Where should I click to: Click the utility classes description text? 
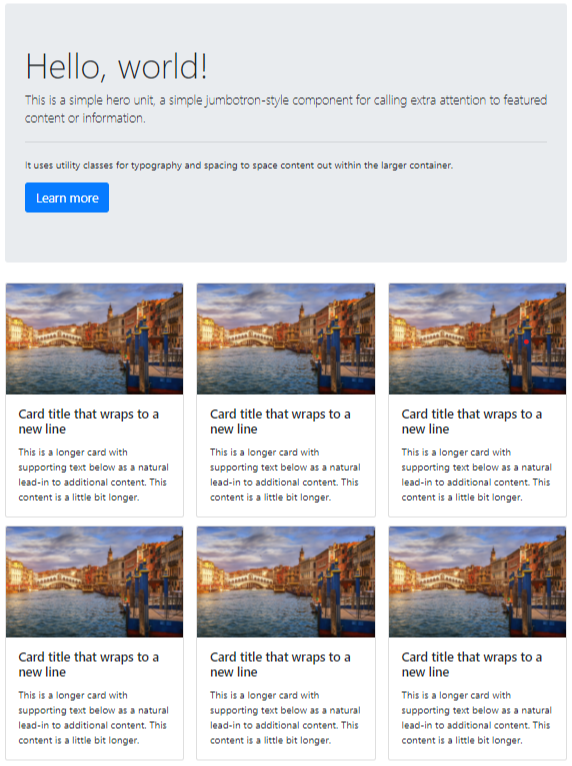[239, 165]
